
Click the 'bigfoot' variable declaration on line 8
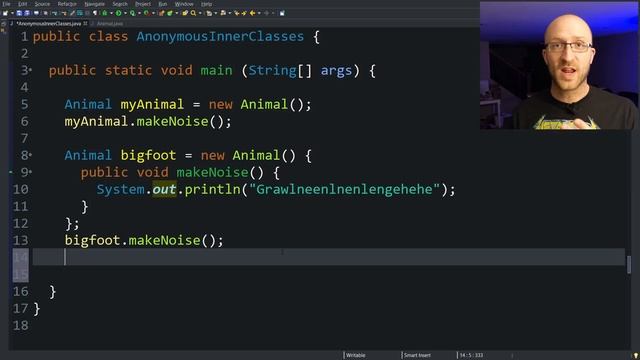pyautogui.click(x=148, y=156)
